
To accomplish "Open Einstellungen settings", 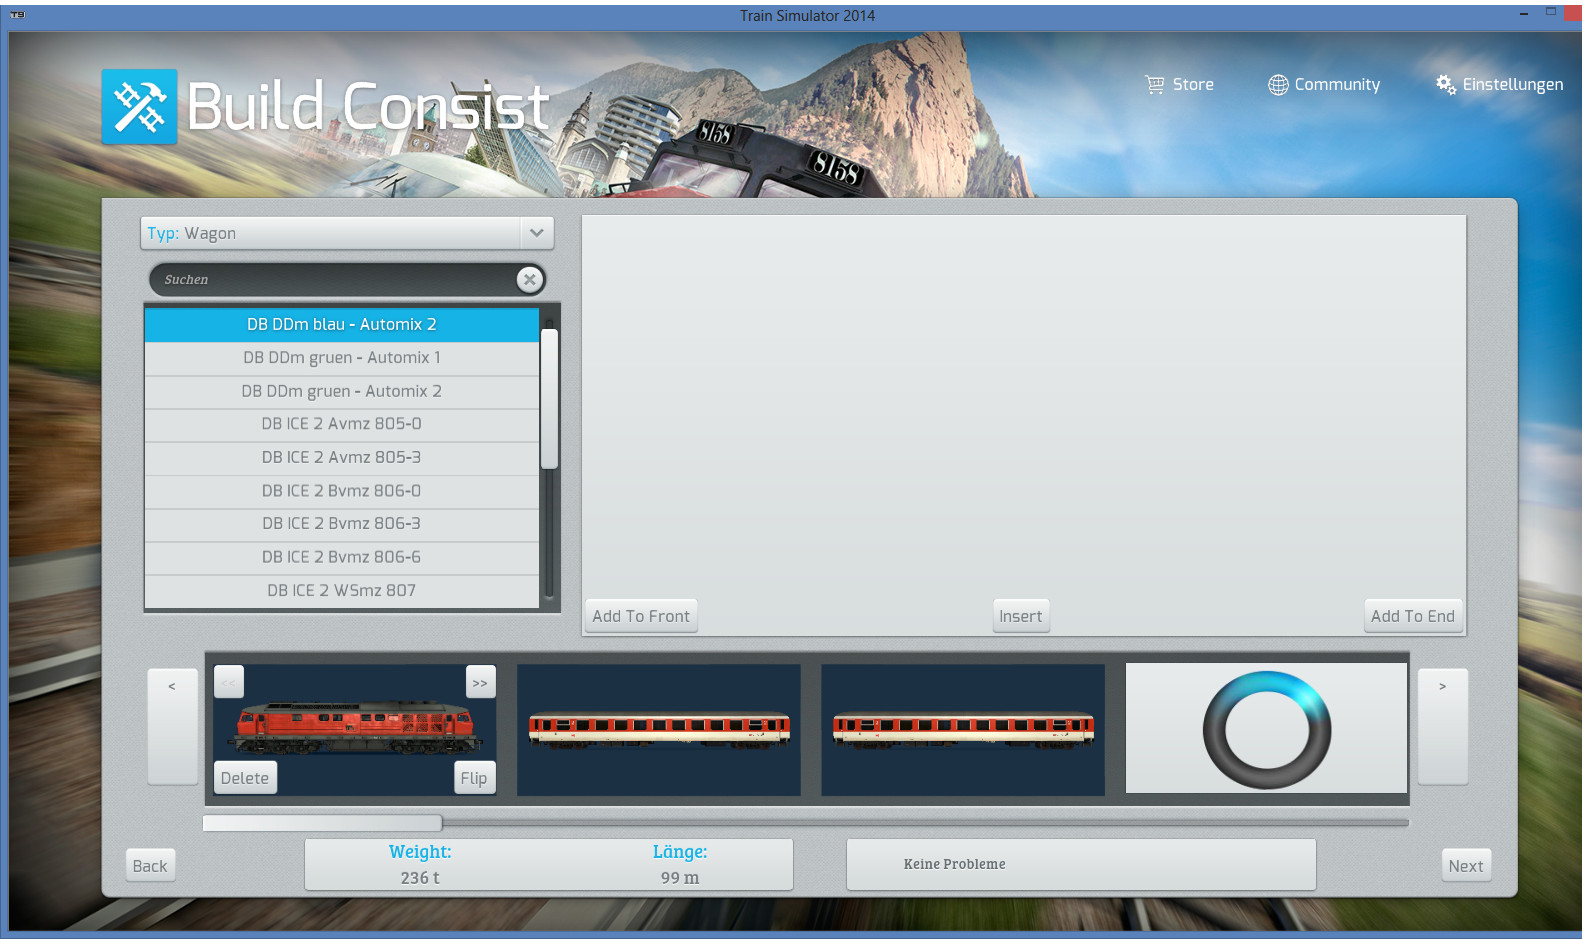I will click(x=1499, y=85).
